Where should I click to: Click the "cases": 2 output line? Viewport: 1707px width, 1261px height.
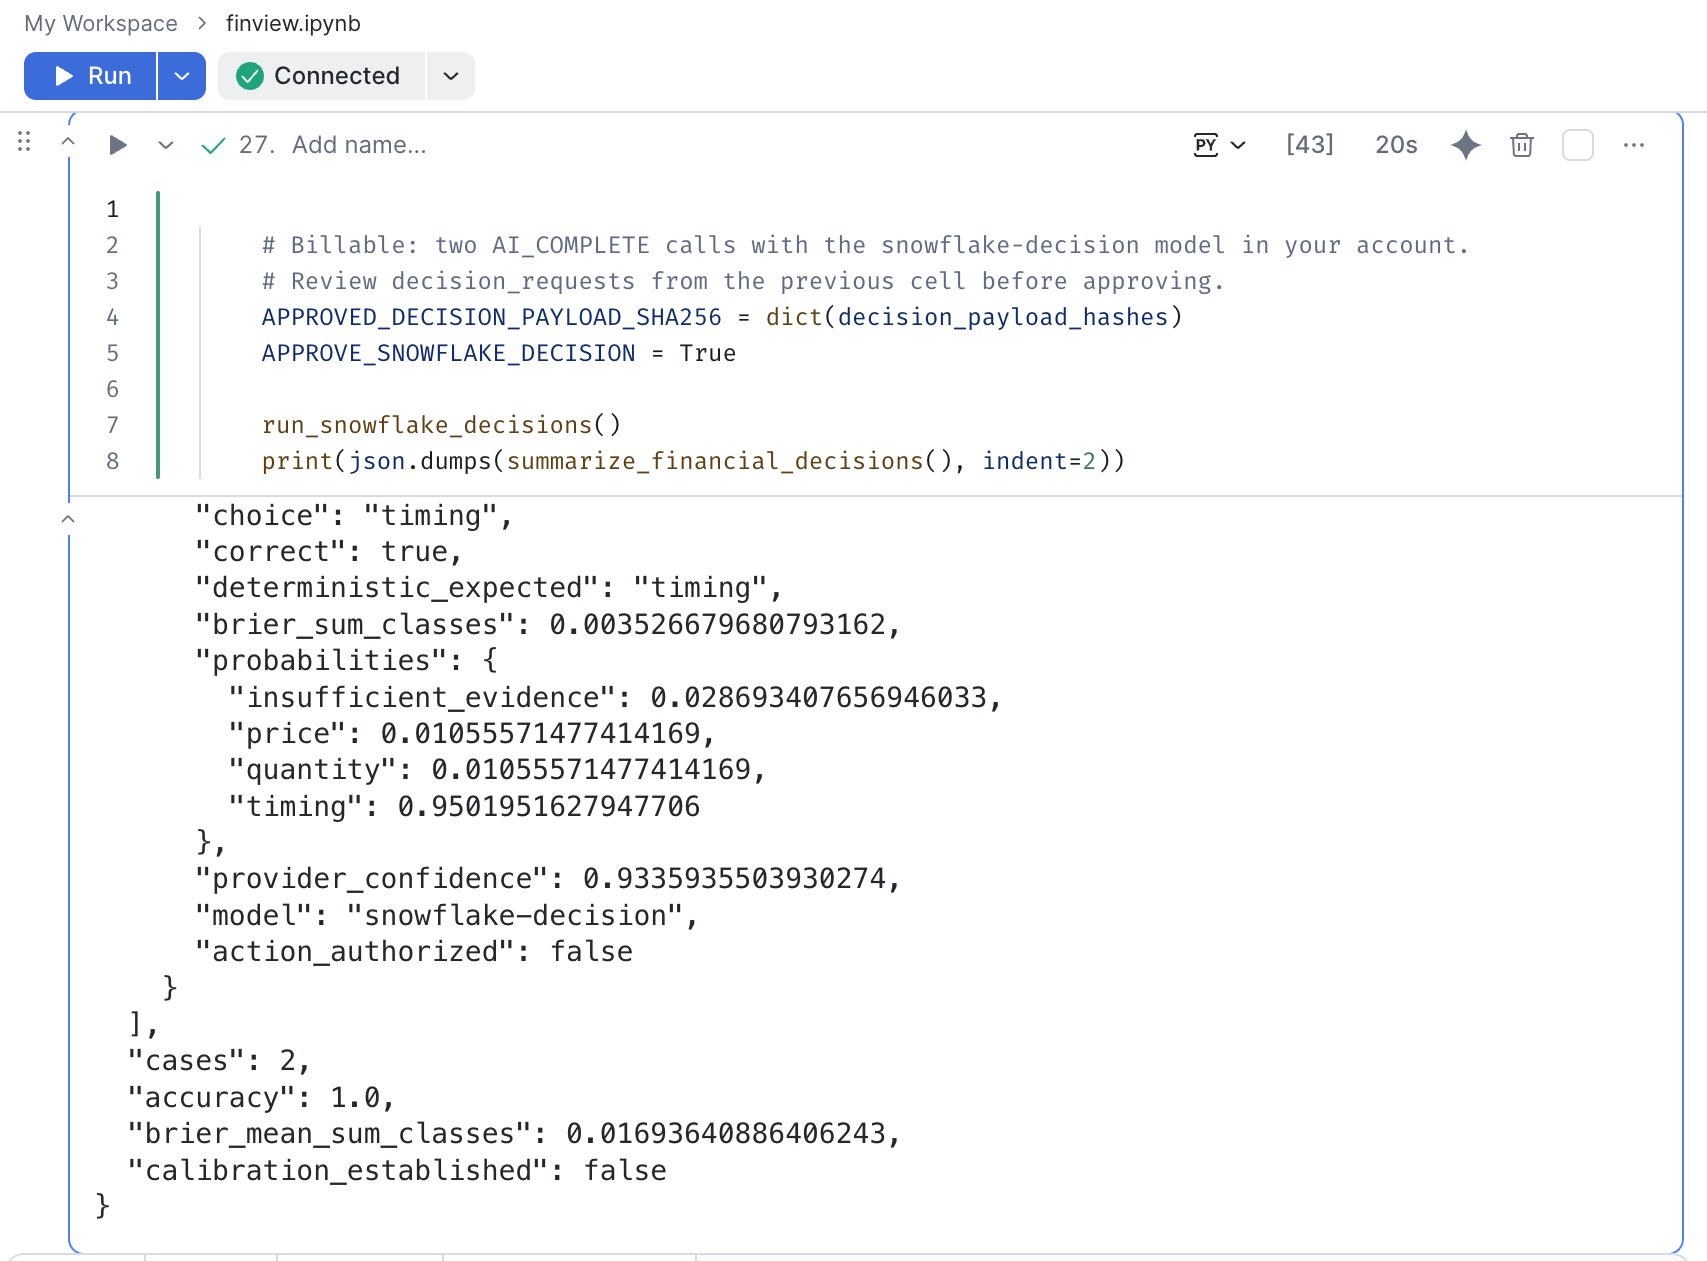tap(219, 1060)
